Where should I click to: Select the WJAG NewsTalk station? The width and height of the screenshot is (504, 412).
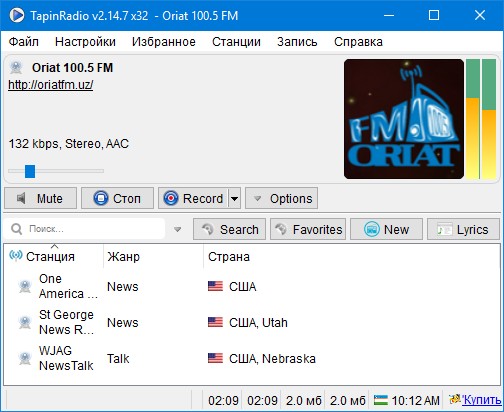click(x=252, y=358)
